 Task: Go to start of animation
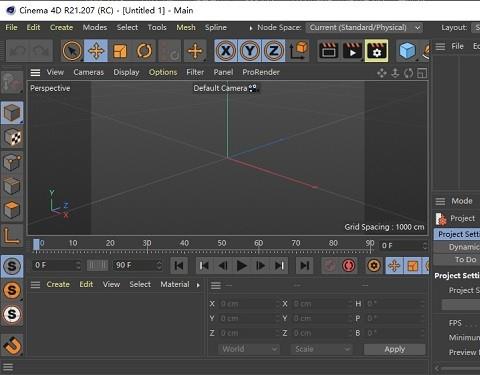click(179, 266)
